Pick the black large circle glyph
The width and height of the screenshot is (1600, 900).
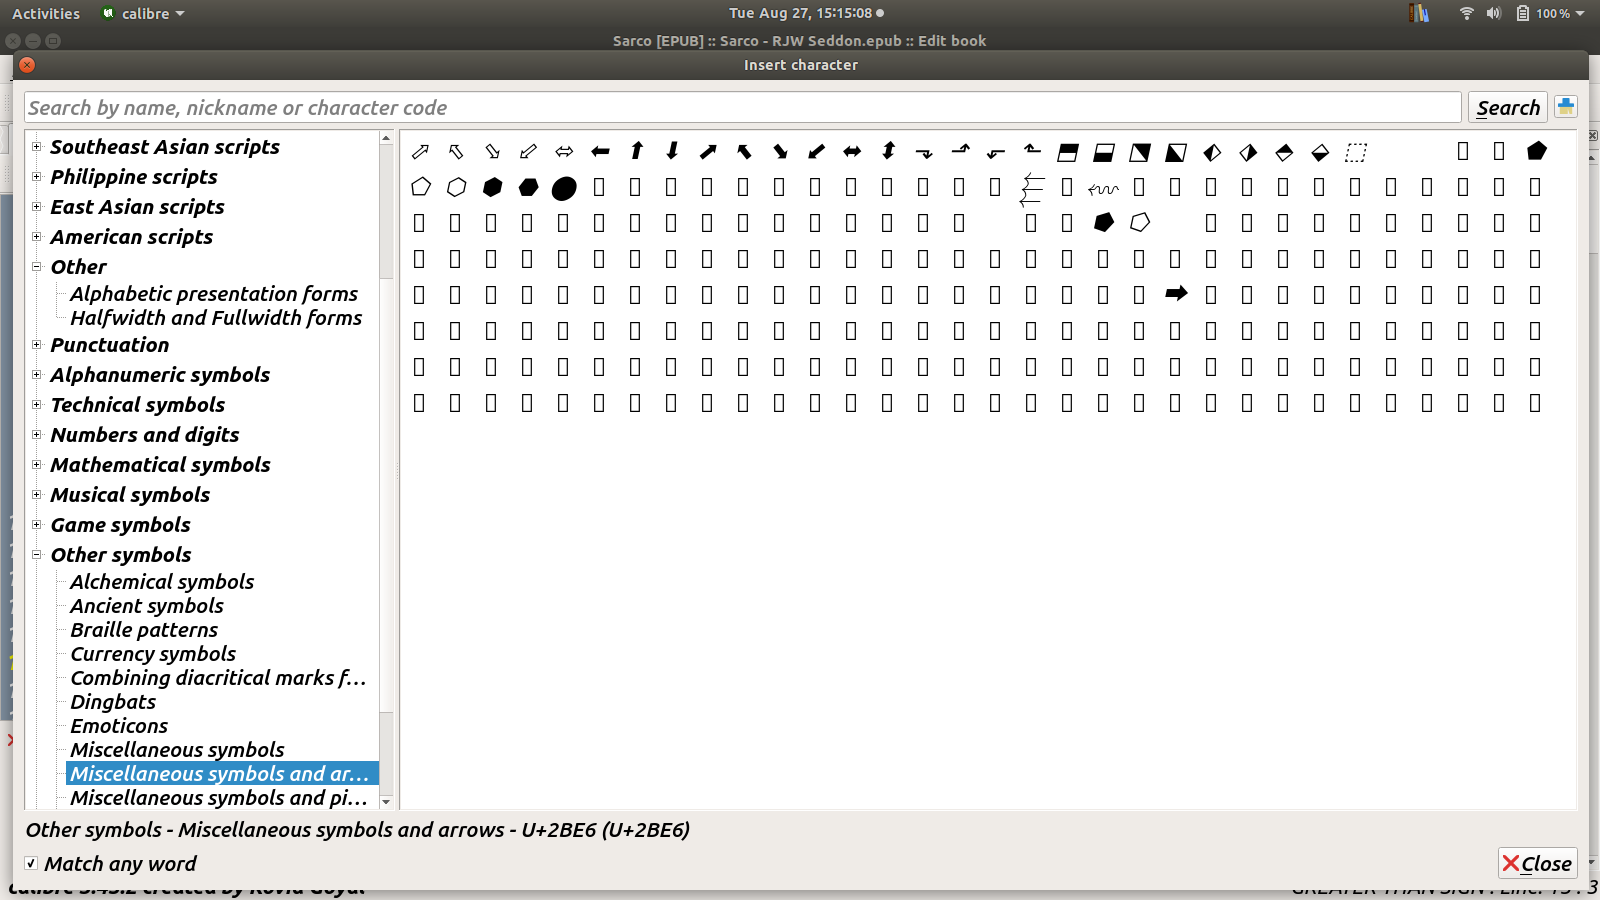pyautogui.click(x=564, y=188)
